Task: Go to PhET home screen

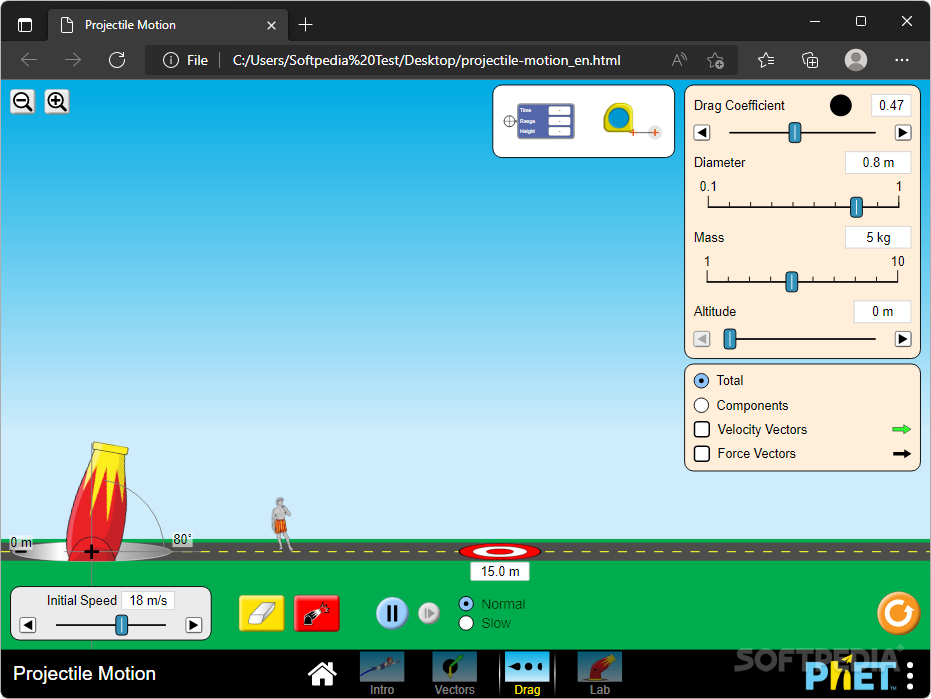Action: pos(322,673)
